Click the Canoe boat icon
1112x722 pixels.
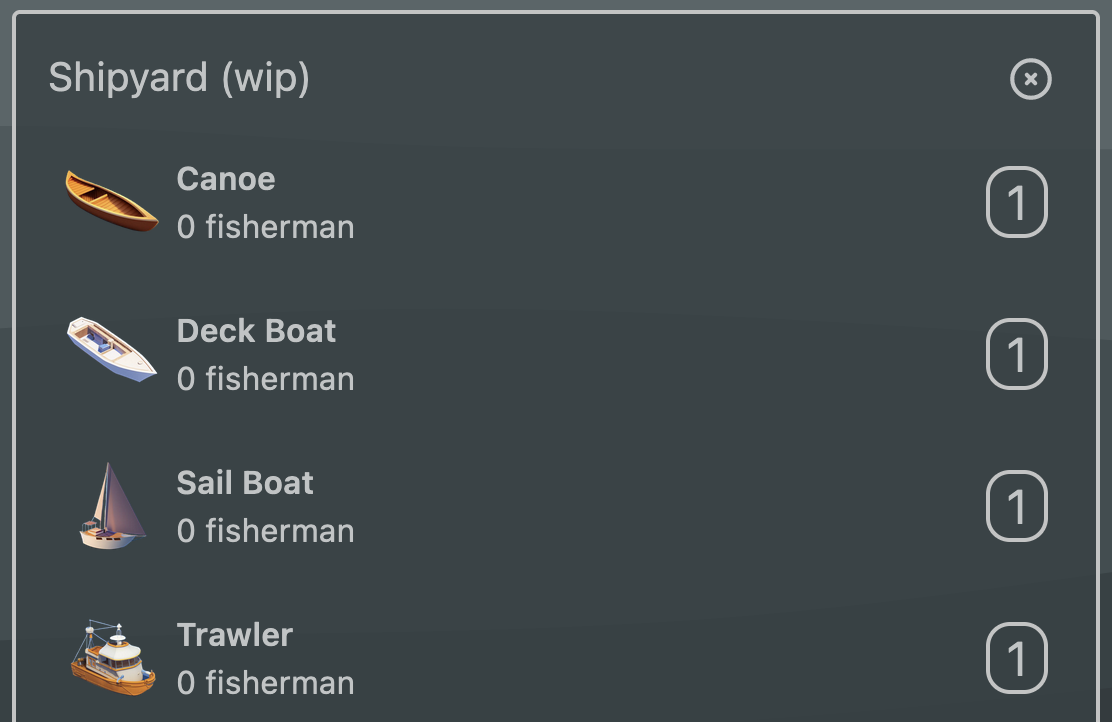111,201
